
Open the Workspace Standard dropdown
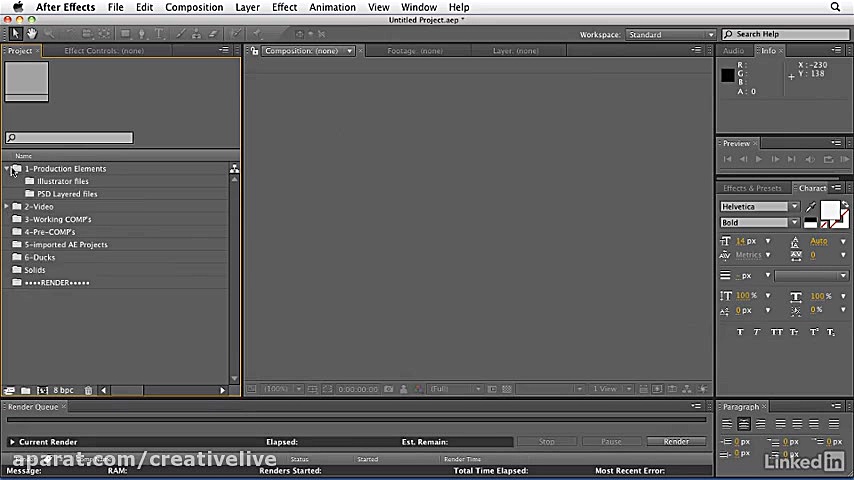coord(670,34)
